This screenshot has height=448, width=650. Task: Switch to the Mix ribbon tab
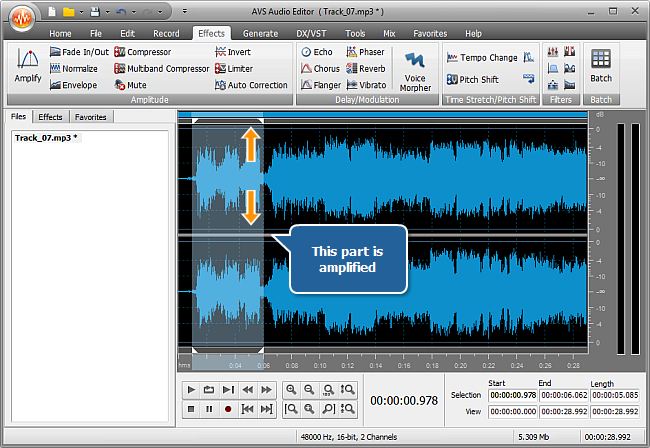[x=389, y=34]
